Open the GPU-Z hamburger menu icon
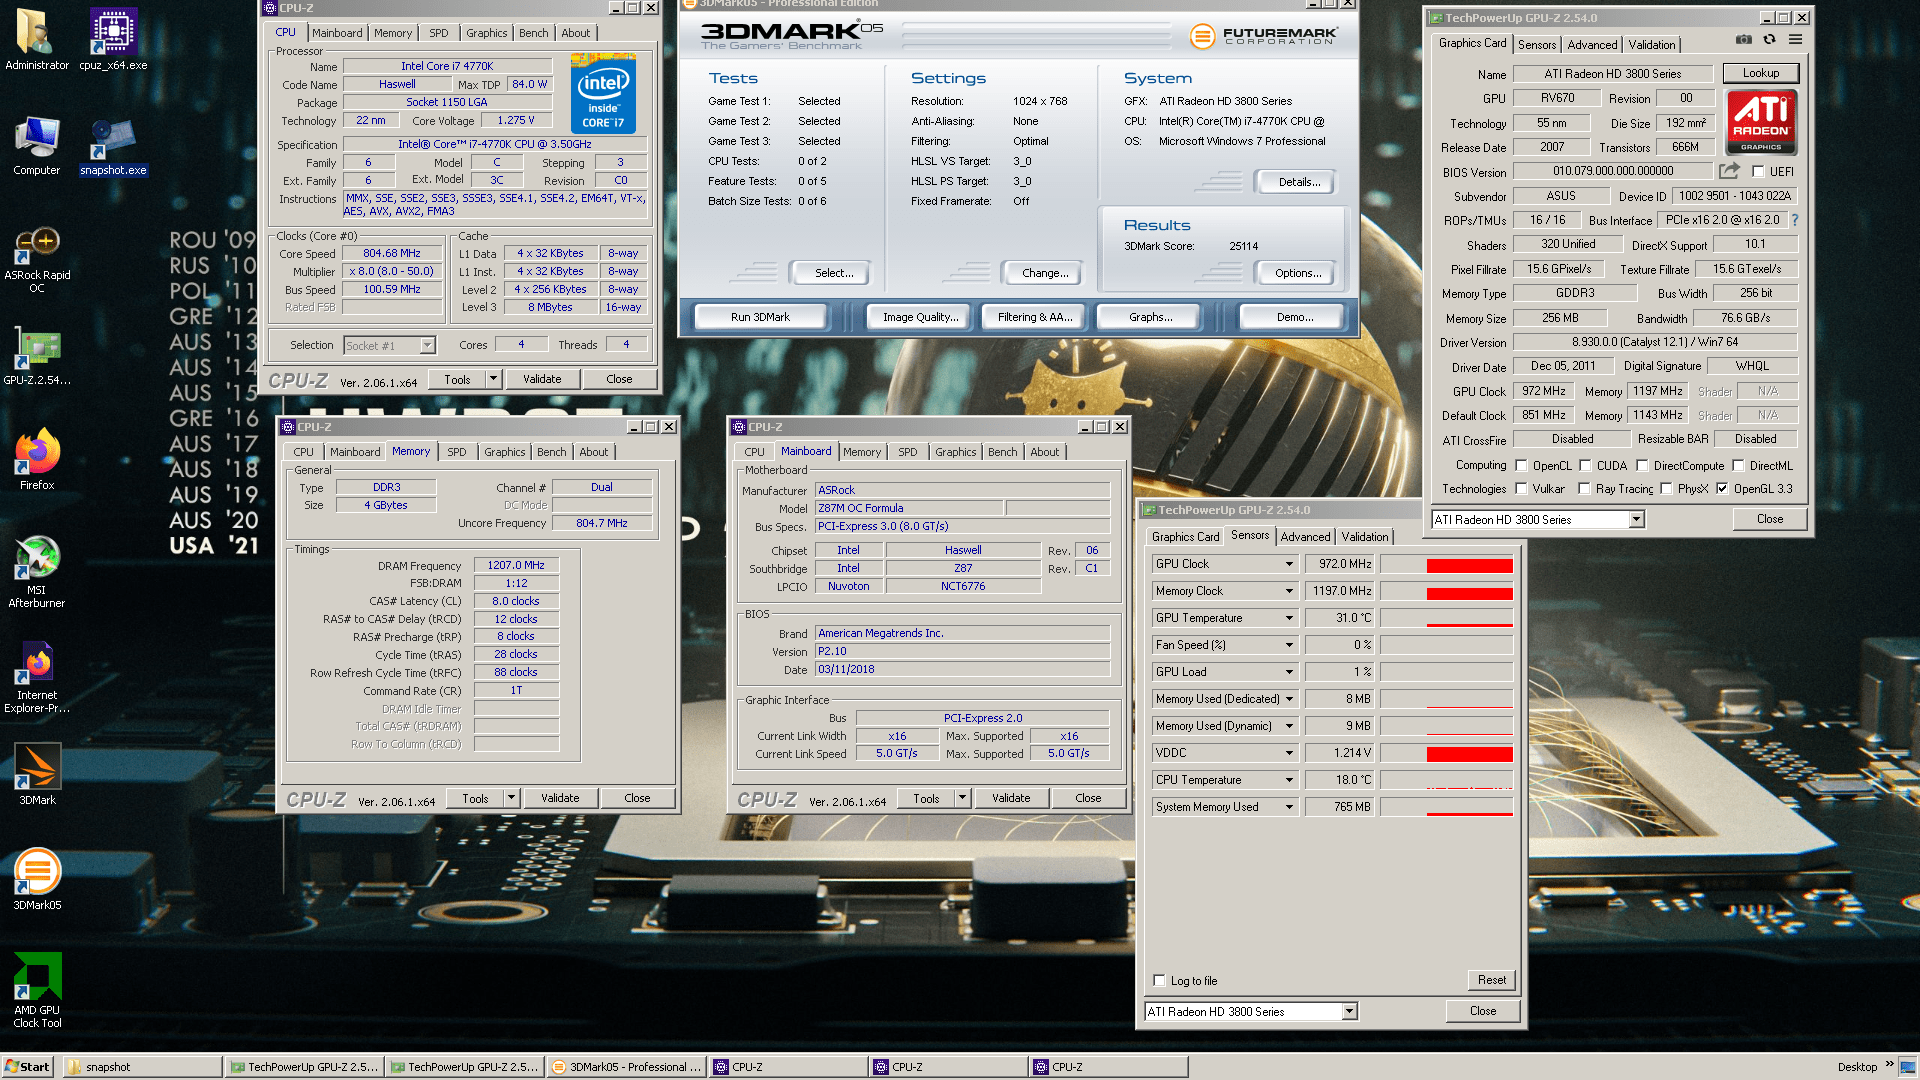Screen dimensions: 1920x1080 tap(1795, 39)
